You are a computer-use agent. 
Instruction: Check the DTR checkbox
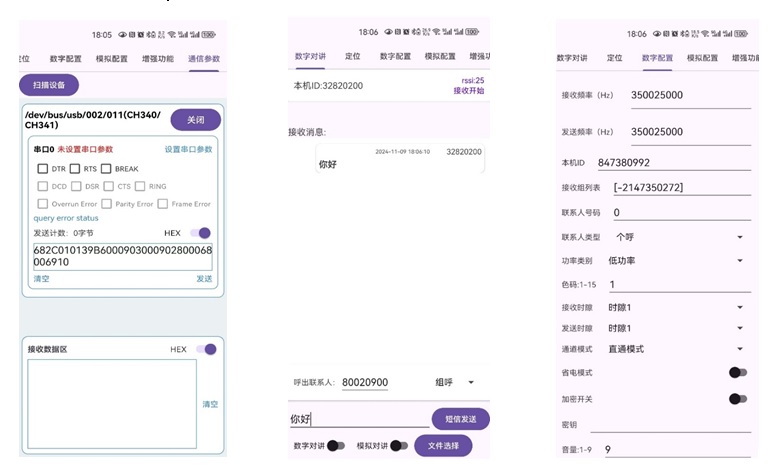coord(44,169)
